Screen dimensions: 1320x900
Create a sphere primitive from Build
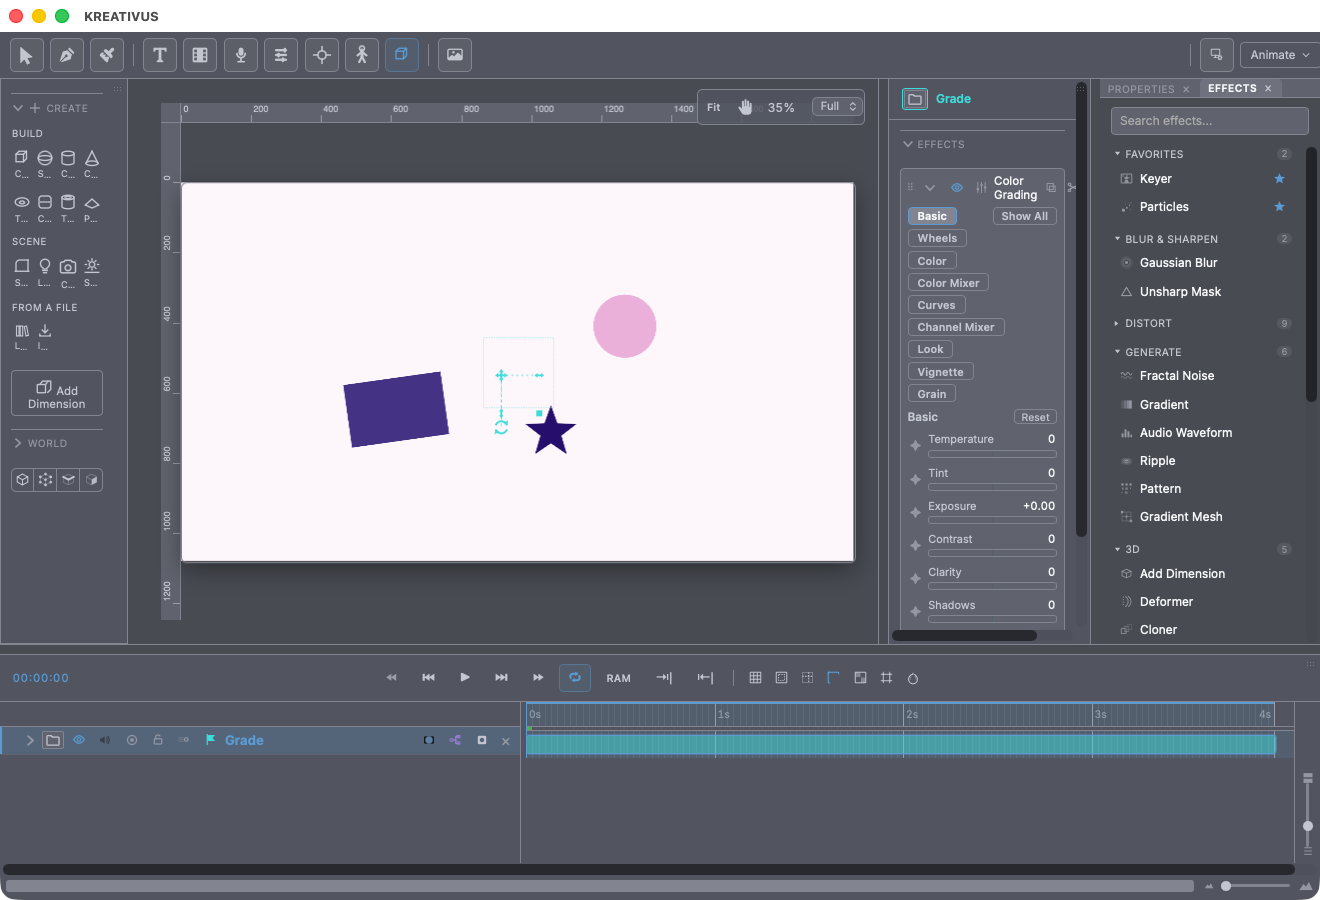(x=45, y=158)
